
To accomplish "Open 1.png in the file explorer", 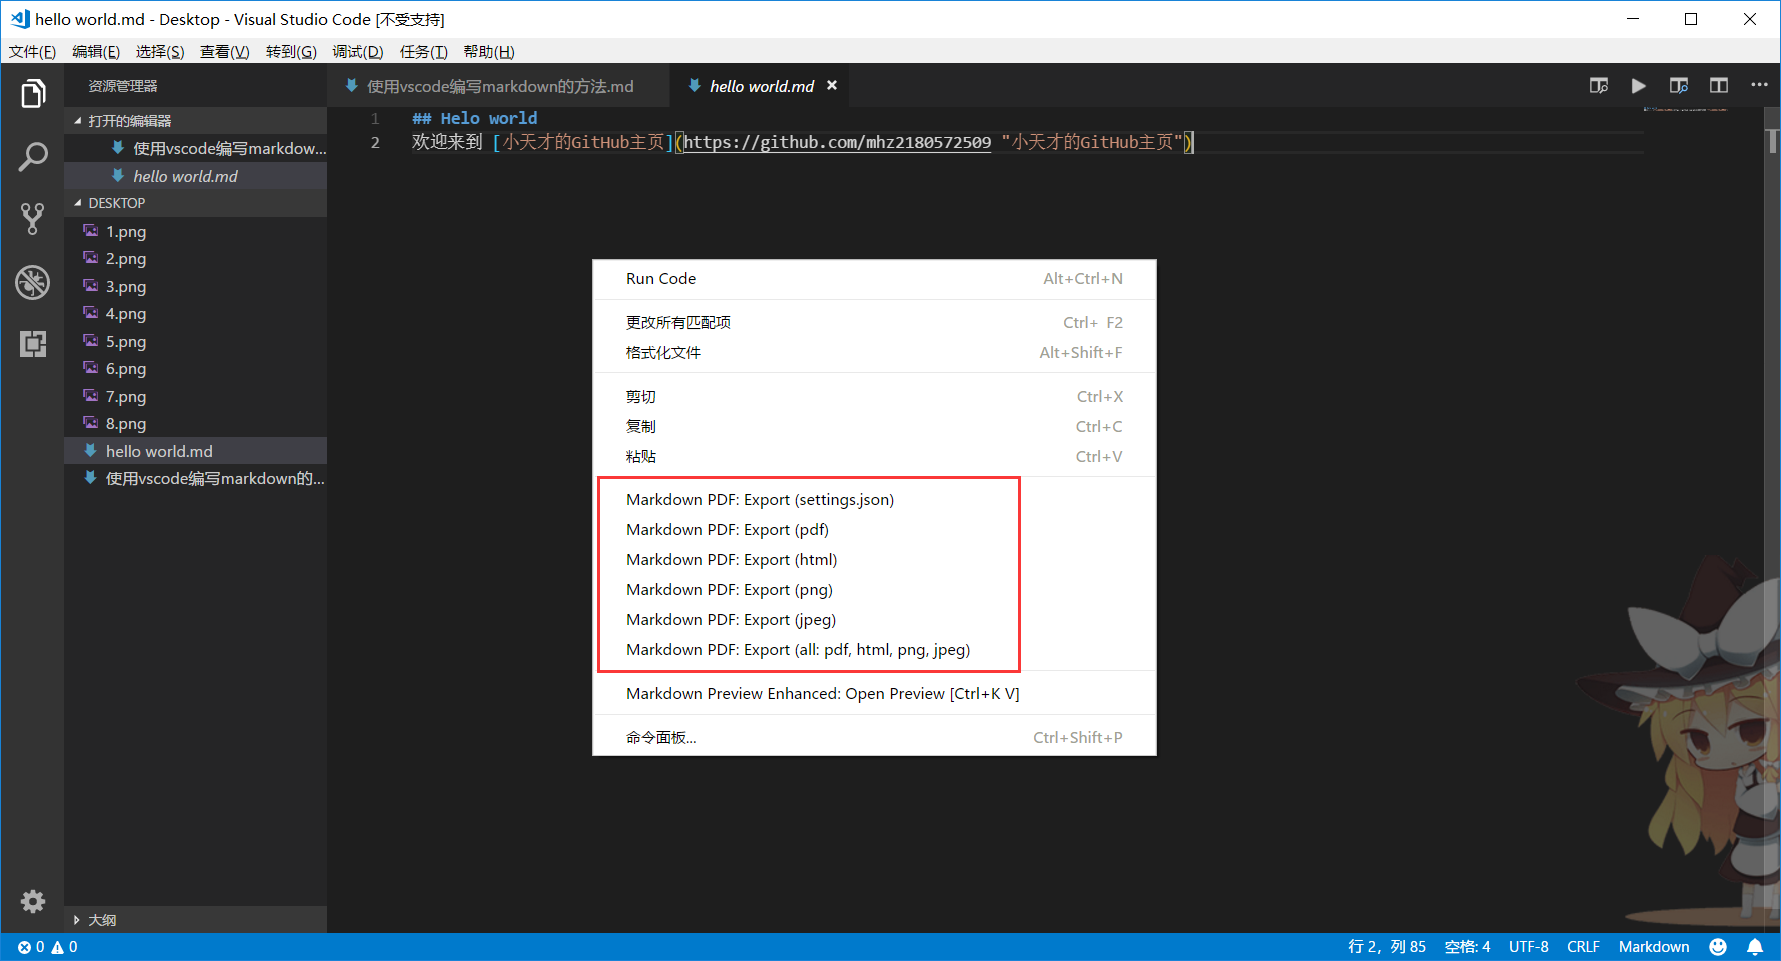I will point(195,232).
